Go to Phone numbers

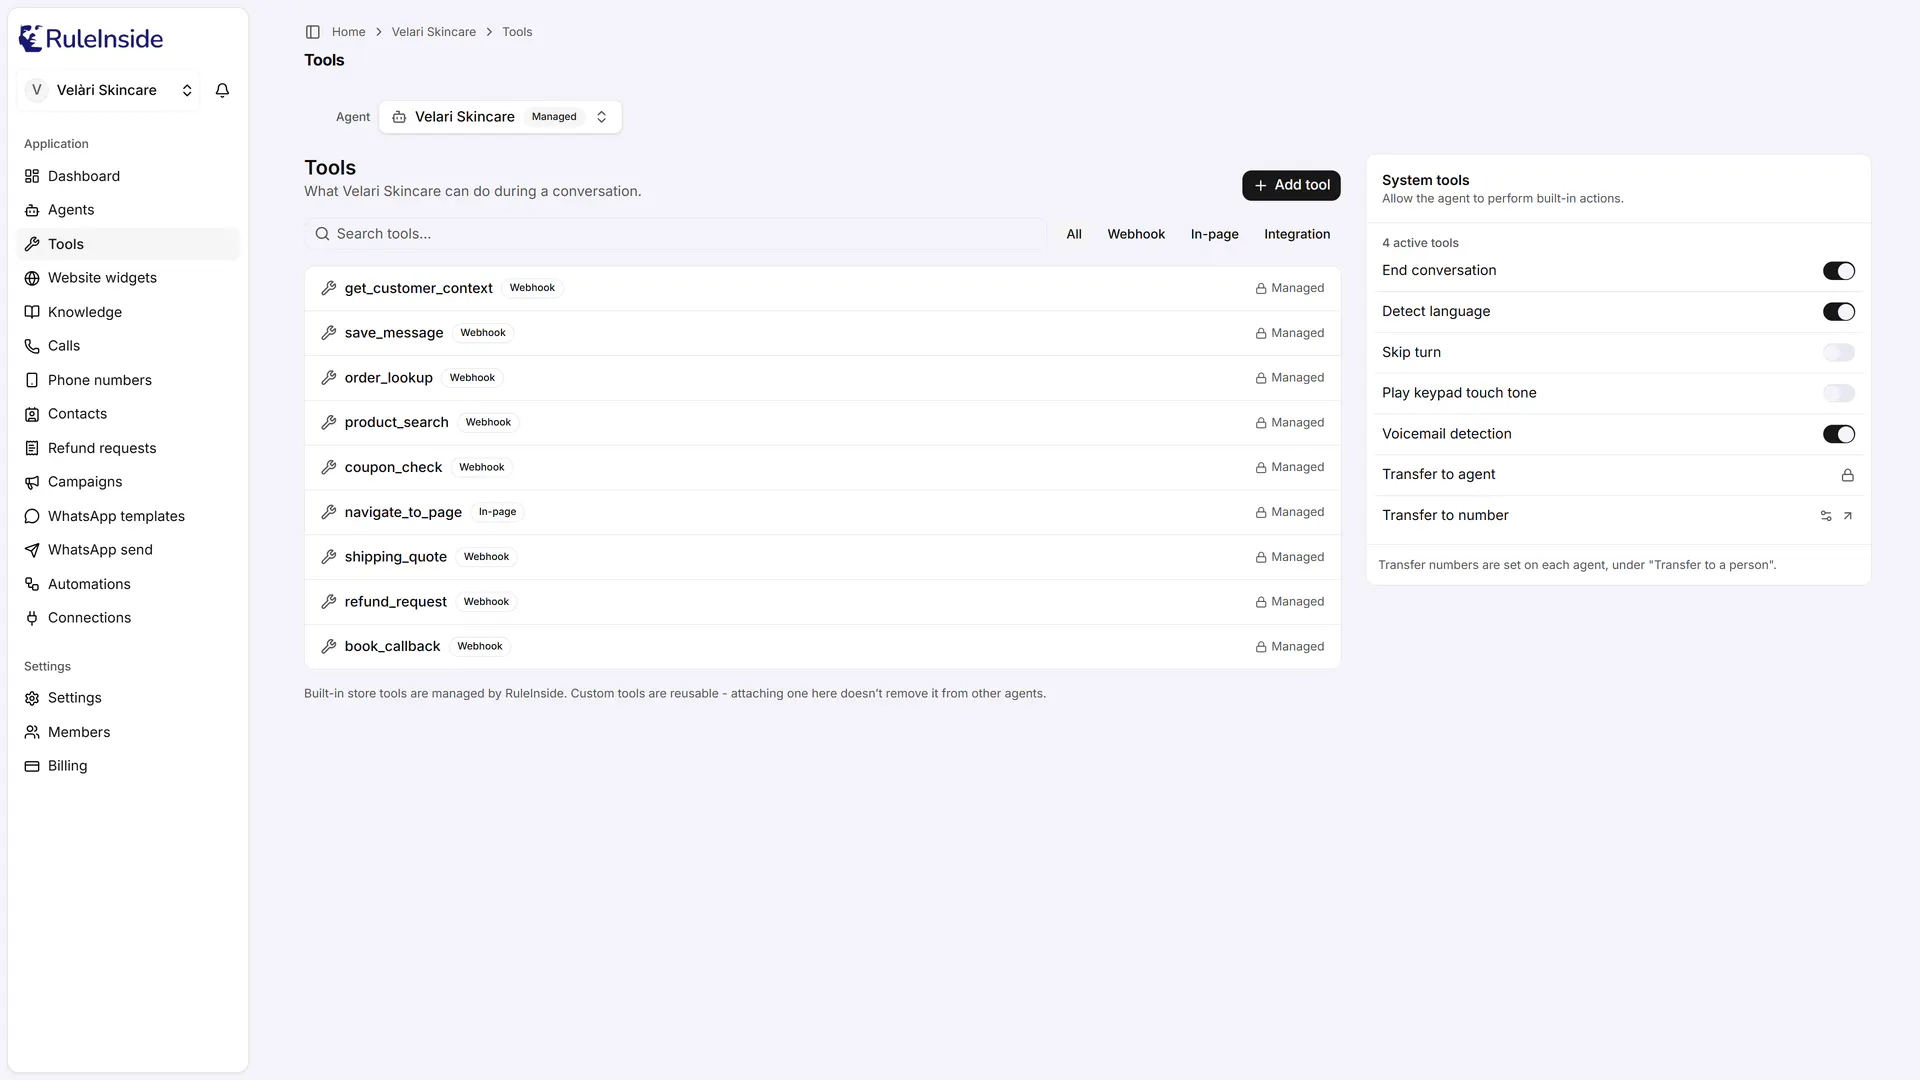pos(128,380)
